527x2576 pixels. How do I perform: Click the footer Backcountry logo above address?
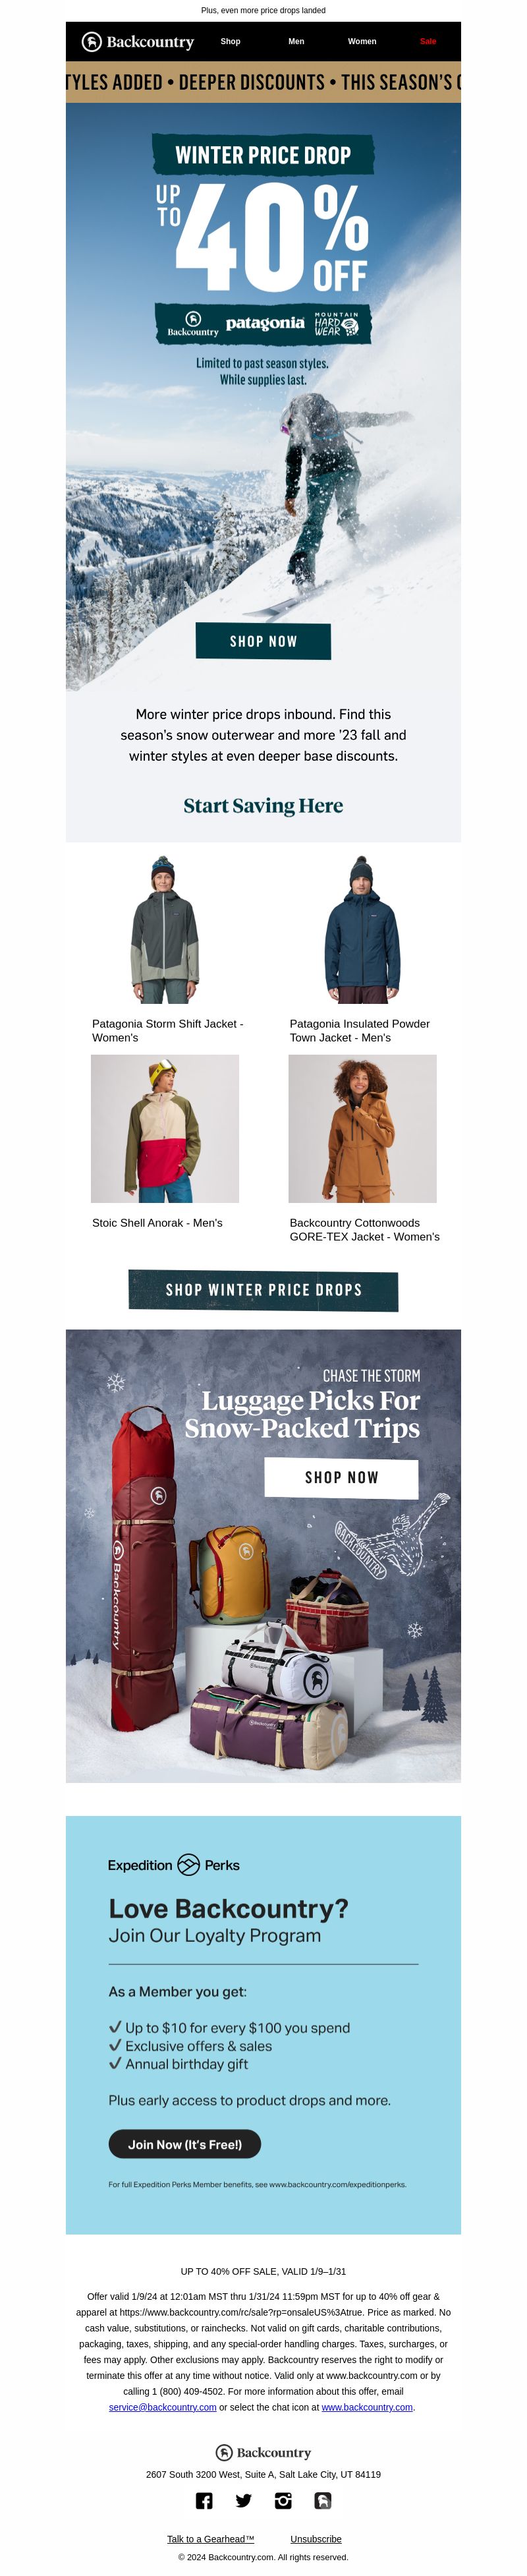click(264, 2452)
